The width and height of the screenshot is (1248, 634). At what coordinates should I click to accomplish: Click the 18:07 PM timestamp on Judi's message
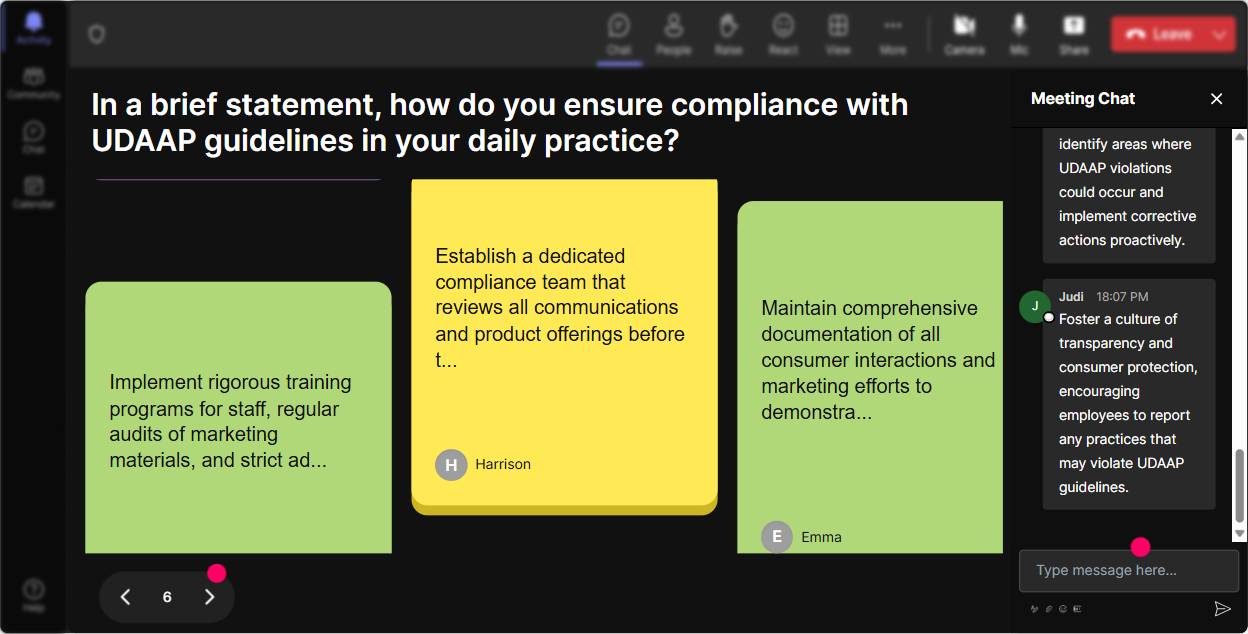(x=1122, y=297)
